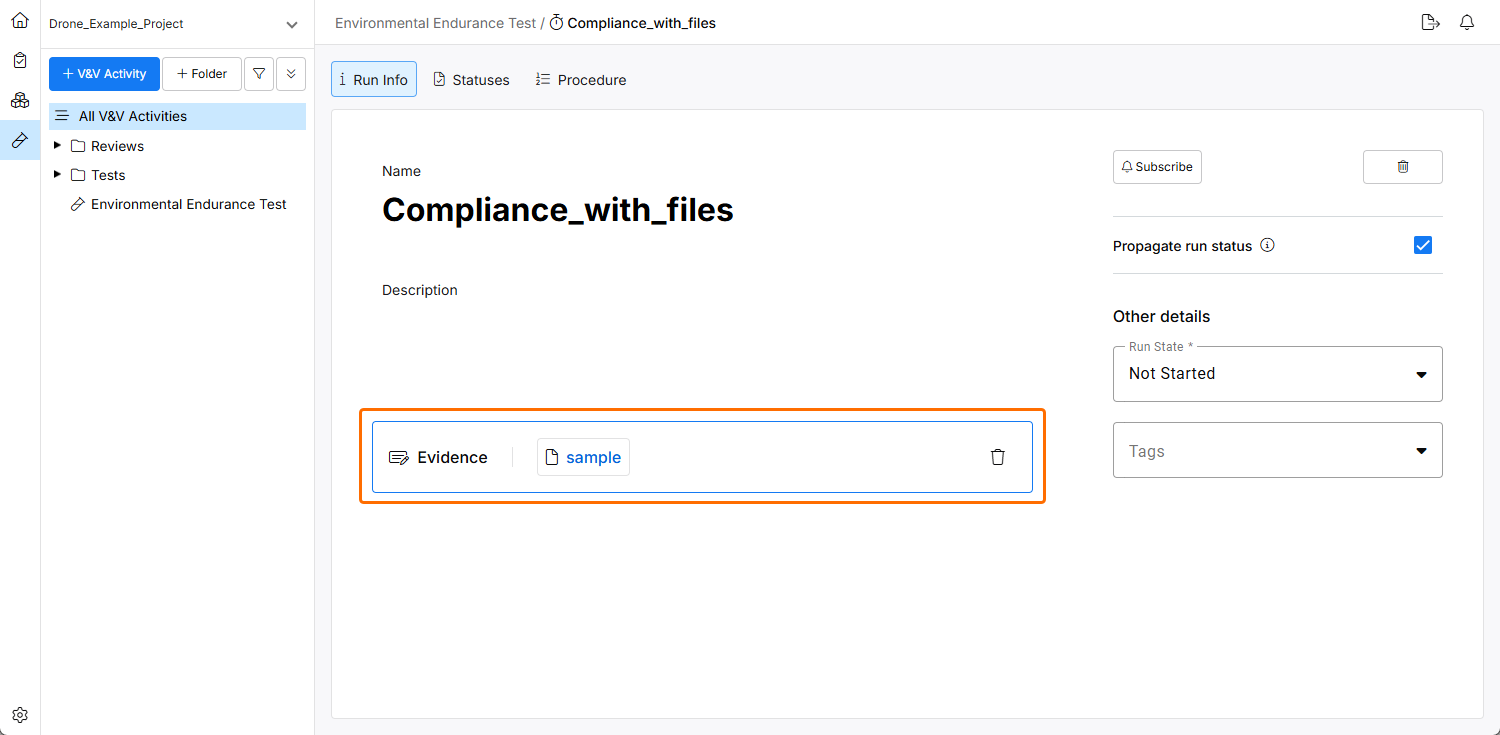Open the Run State dropdown
This screenshot has width=1500, height=735.
coord(1277,374)
